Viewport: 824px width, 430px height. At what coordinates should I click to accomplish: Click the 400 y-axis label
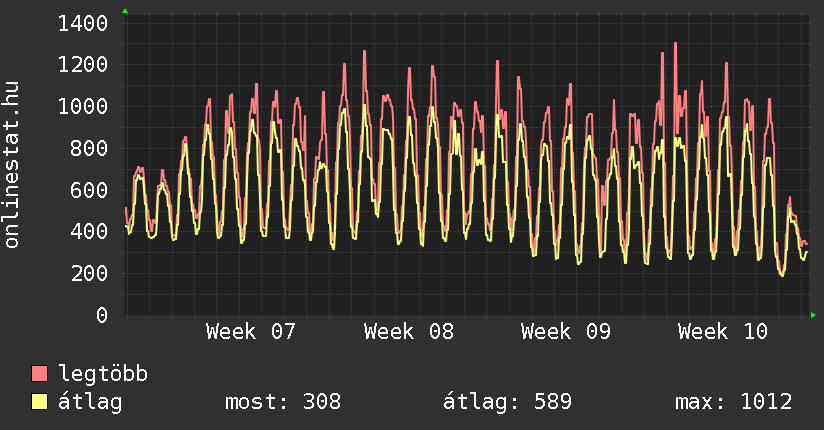[90, 232]
